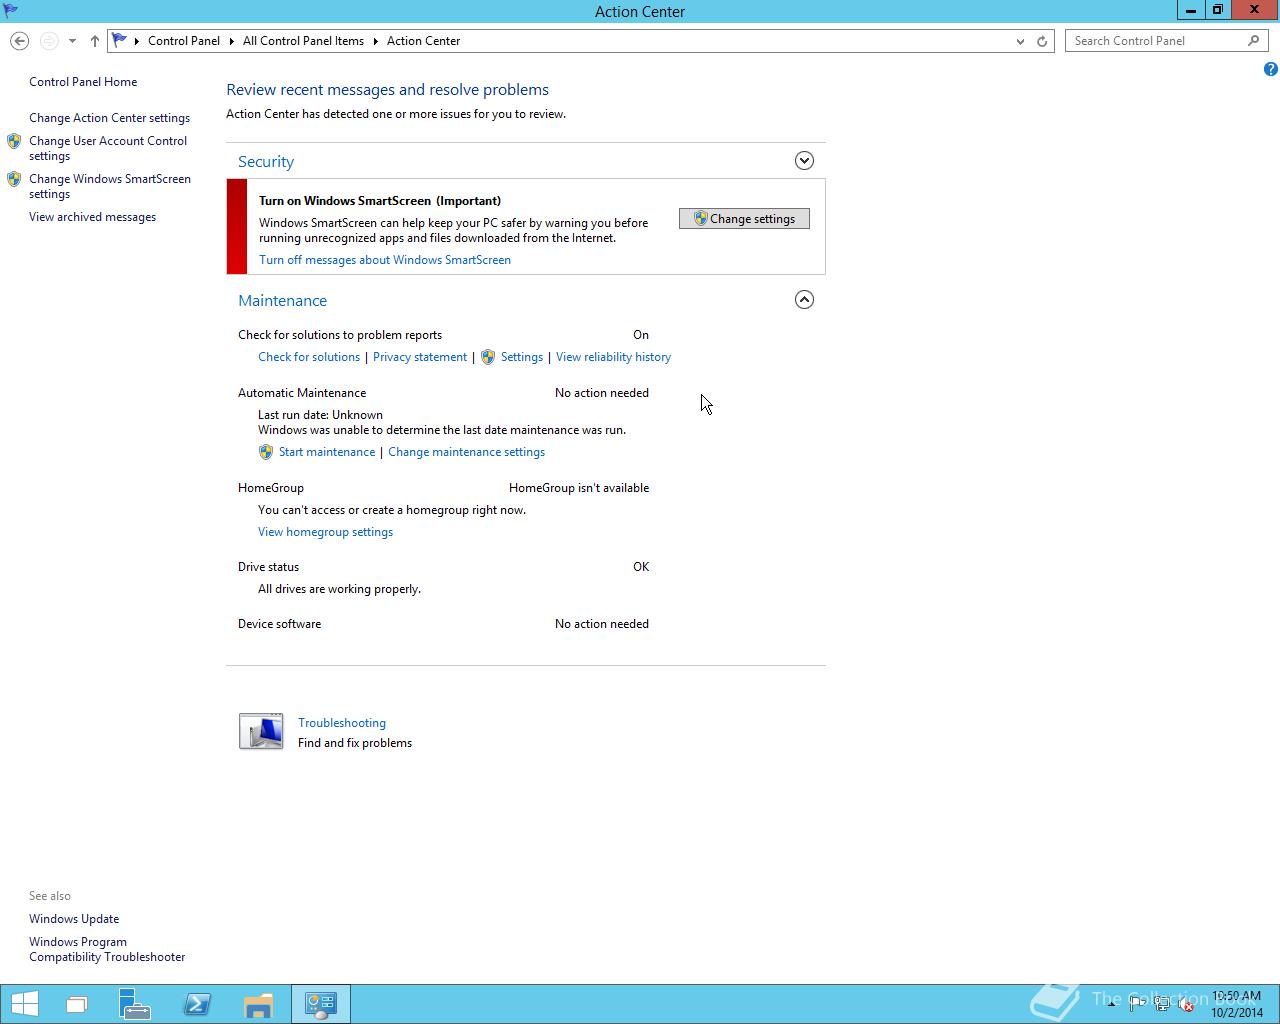Open address bar history dropdown
The height and width of the screenshot is (1024, 1280).
pos(1020,41)
